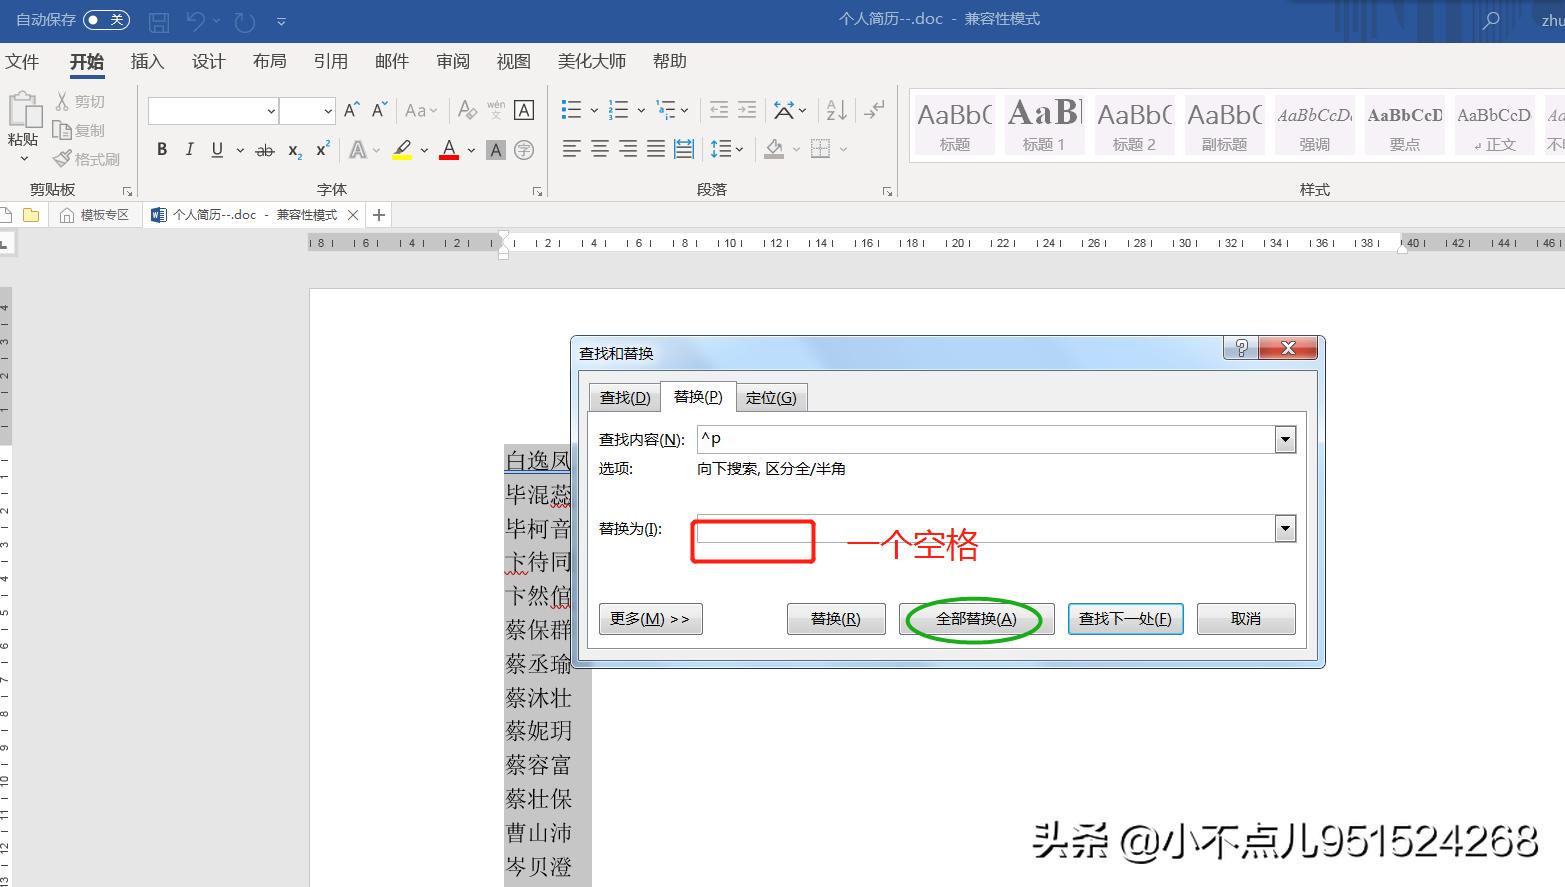Viewport: 1565px width, 887px height.
Task: Click the text highlight color icon
Action: click(402, 149)
